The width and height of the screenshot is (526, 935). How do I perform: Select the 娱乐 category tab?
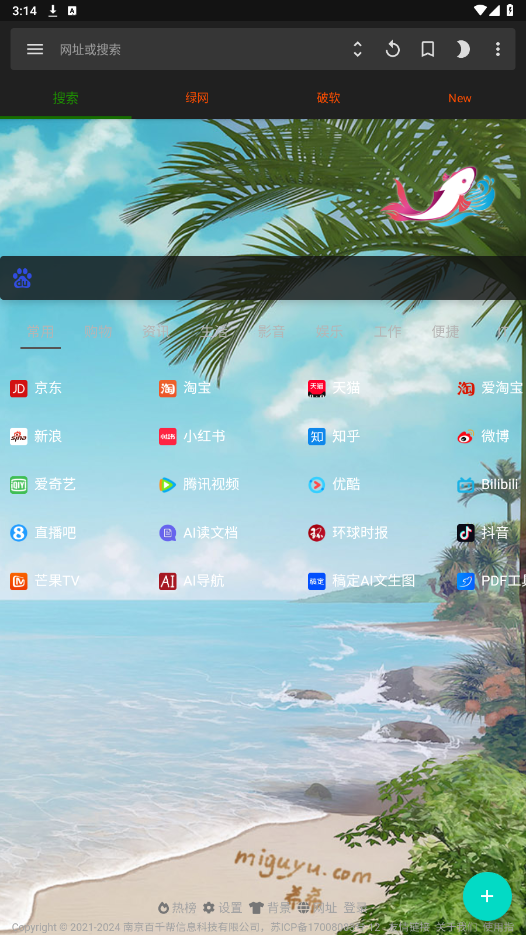click(330, 332)
